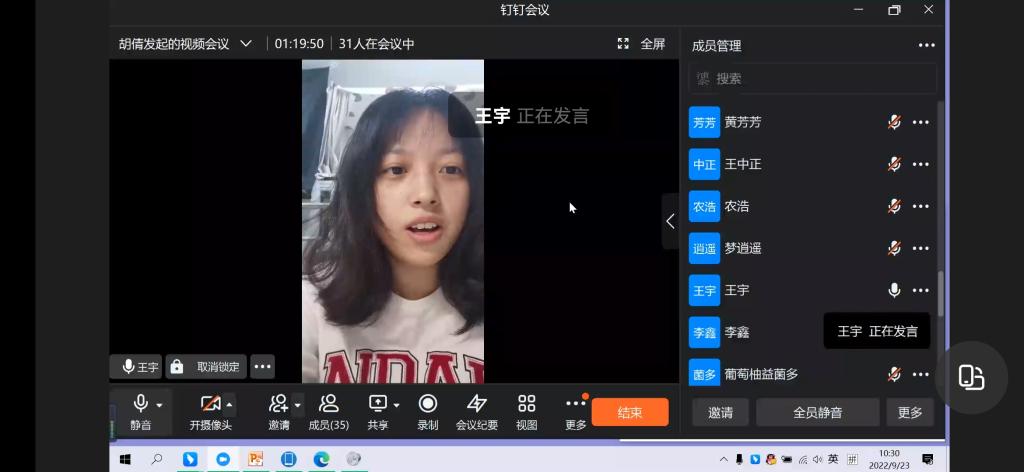1024x472 pixels.
Task: Expand camera options arrow
Action: coord(229,404)
